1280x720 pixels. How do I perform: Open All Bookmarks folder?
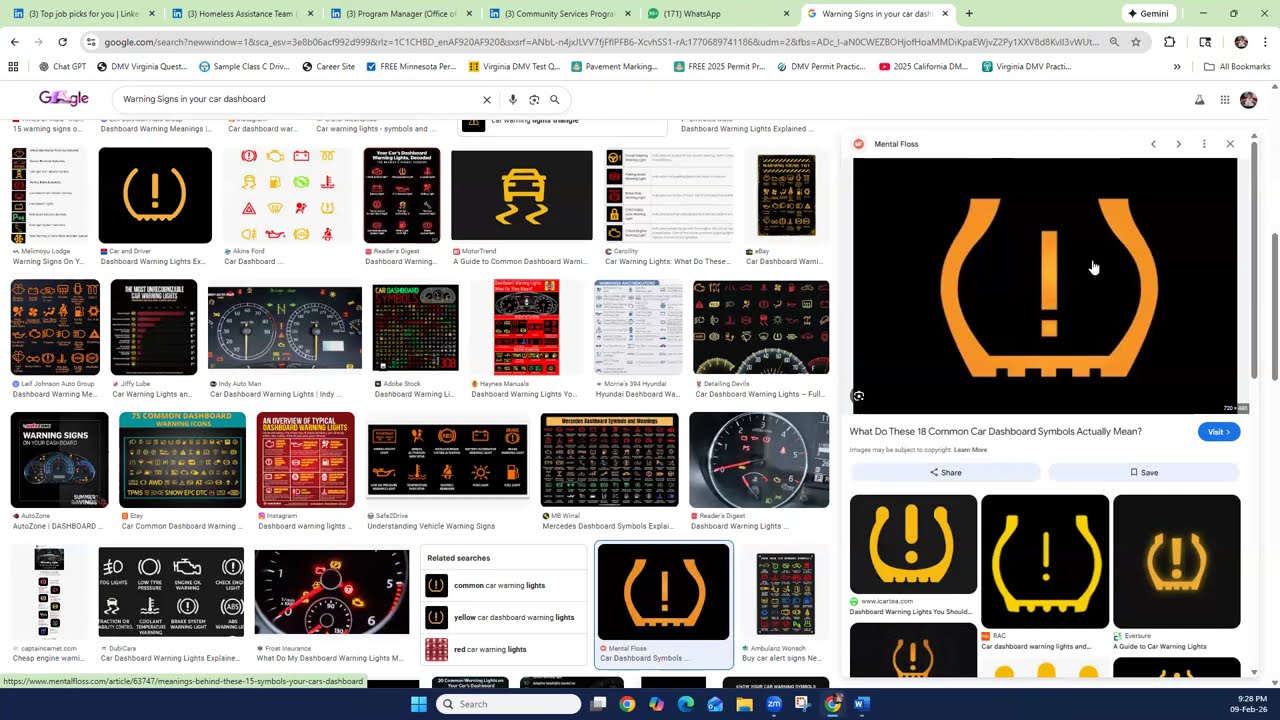click(x=1237, y=67)
